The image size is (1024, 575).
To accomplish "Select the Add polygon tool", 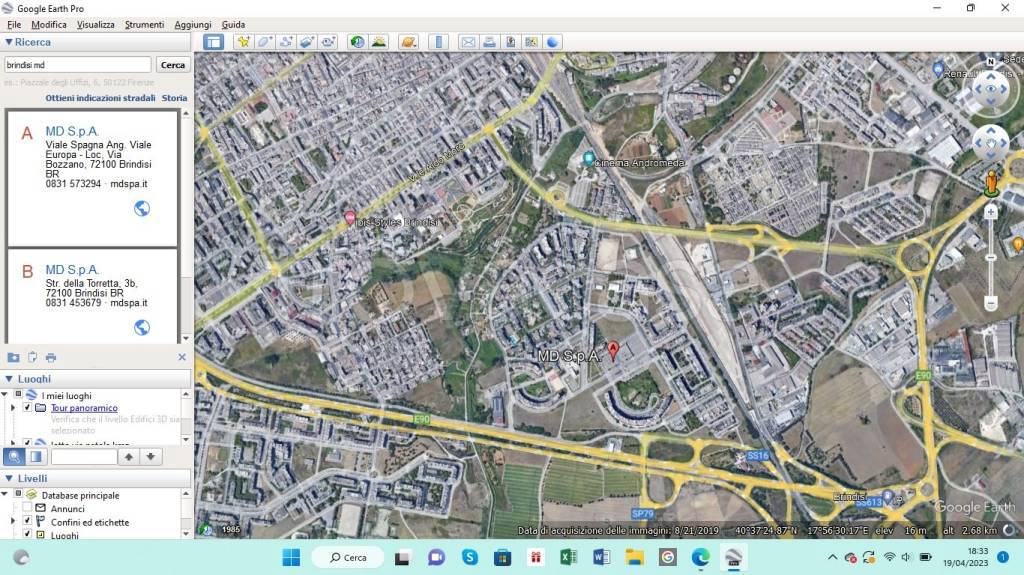I will click(x=264, y=42).
